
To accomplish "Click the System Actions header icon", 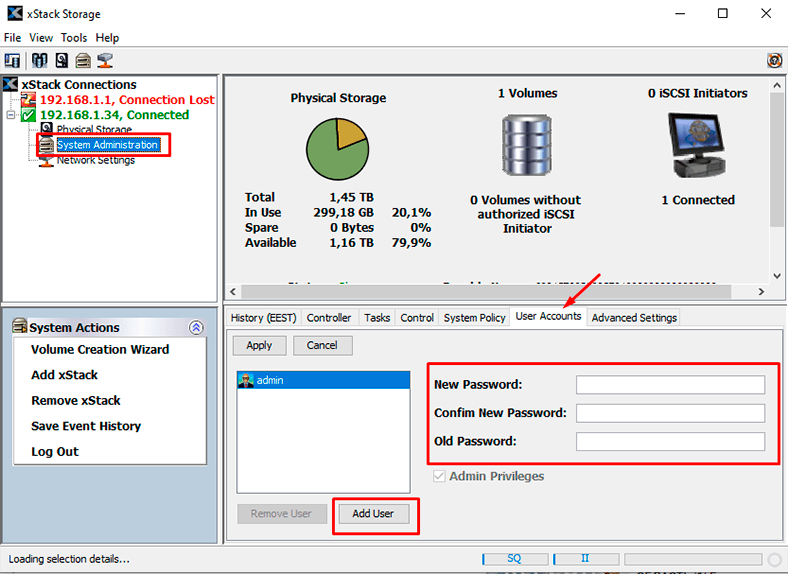I will point(20,326).
